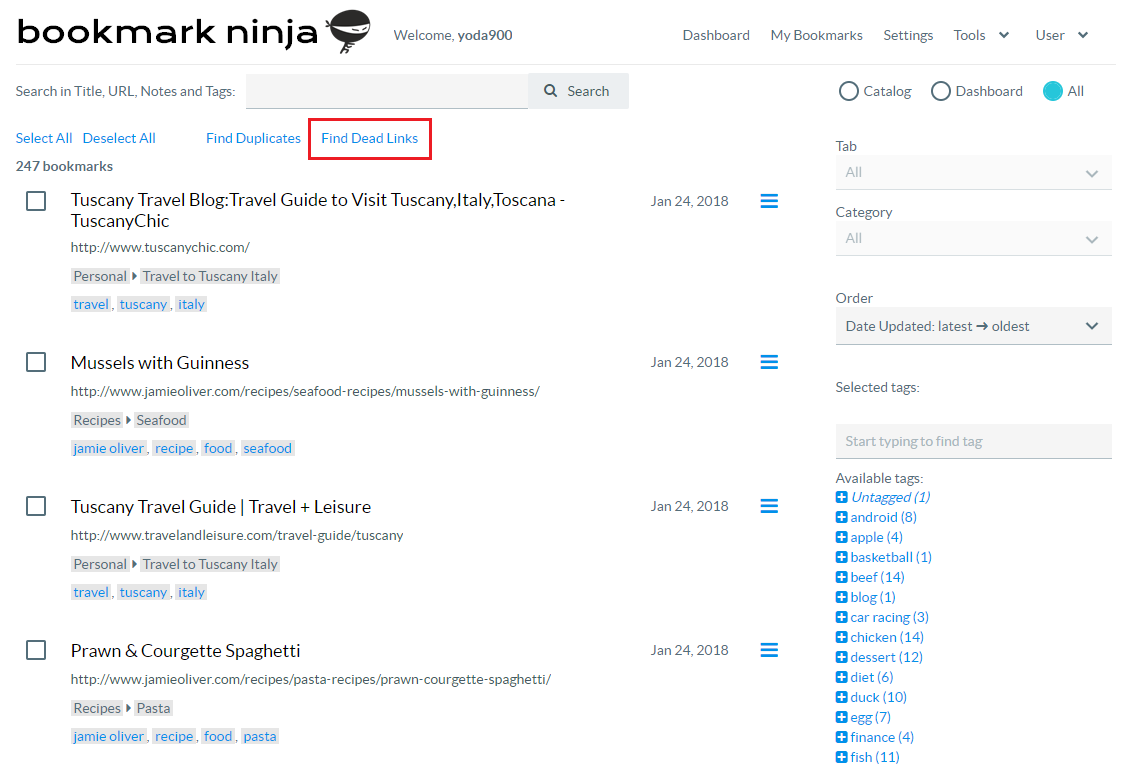The height and width of the screenshot is (769, 1134).
Task: Click the plus icon next to the fish tag
Action: tap(841, 756)
